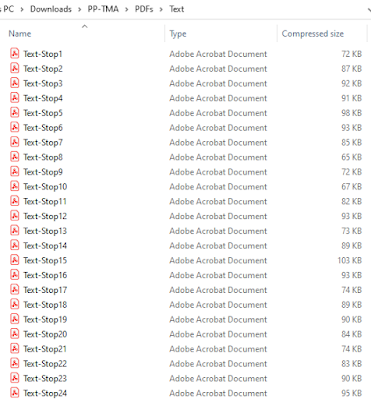Click the 85 KB size of Text-Stop7
This screenshot has height=399, width=371.
click(x=351, y=142)
